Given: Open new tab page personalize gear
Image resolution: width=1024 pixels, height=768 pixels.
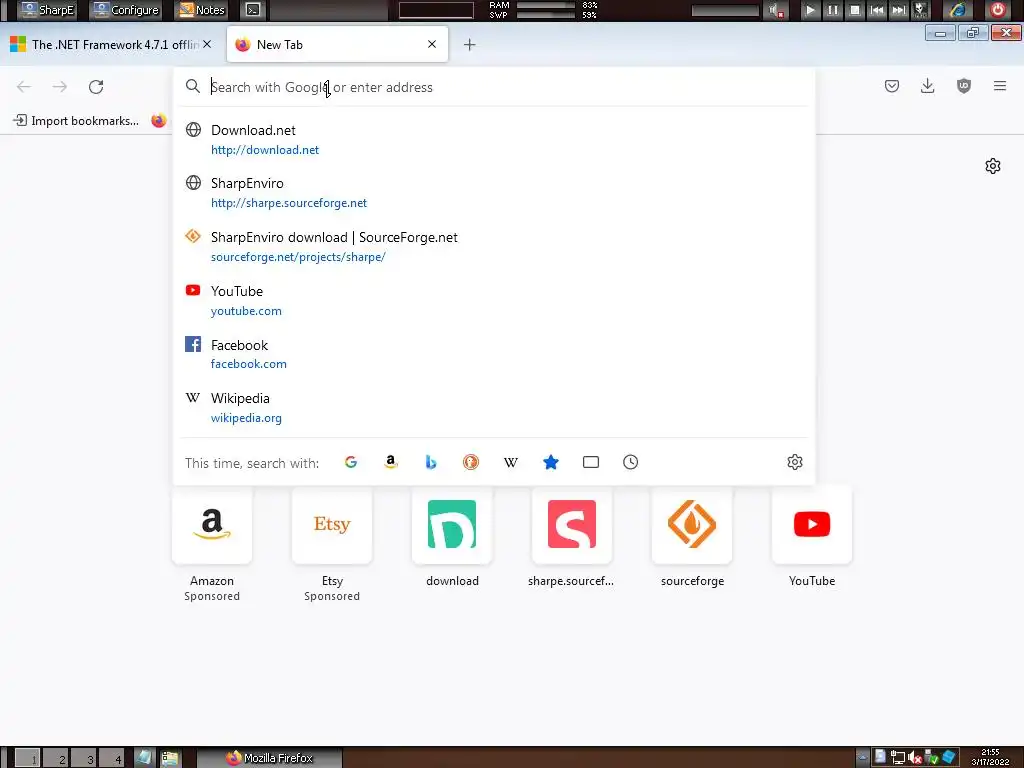Looking at the screenshot, I should tap(993, 166).
